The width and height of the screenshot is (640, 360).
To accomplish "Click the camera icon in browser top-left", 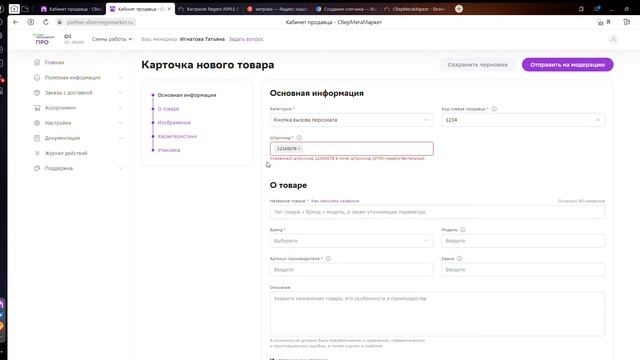I will [x=14, y=9].
